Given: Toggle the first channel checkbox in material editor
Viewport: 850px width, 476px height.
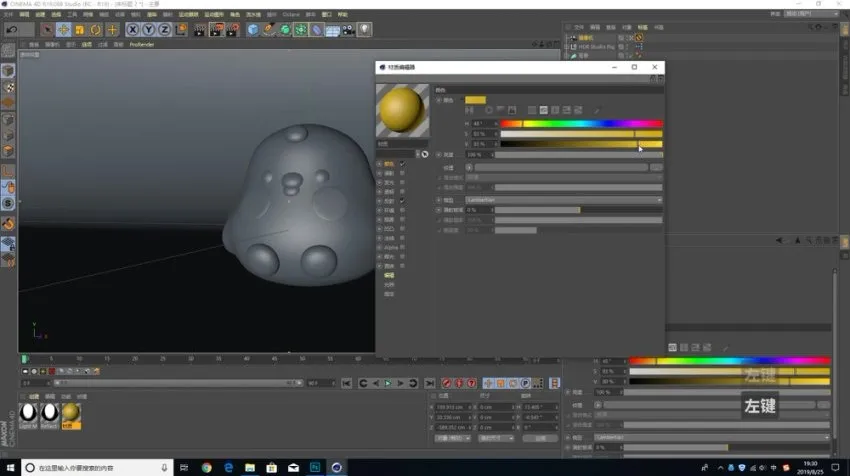Looking at the screenshot, I should coord(402,163).
